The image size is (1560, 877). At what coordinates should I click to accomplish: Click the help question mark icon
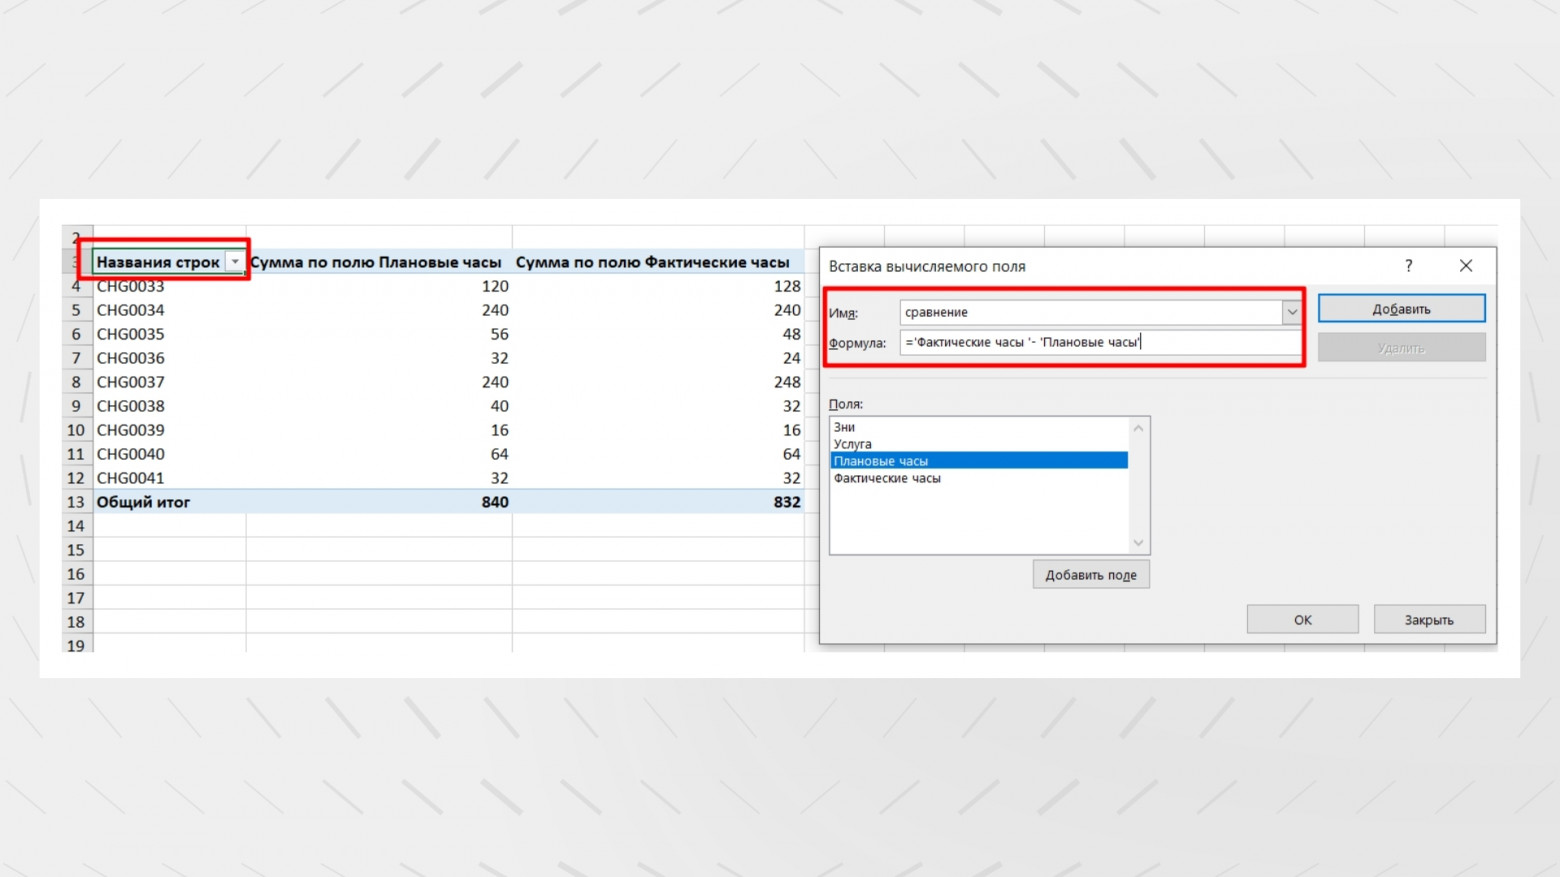[x=1408, y=266]
